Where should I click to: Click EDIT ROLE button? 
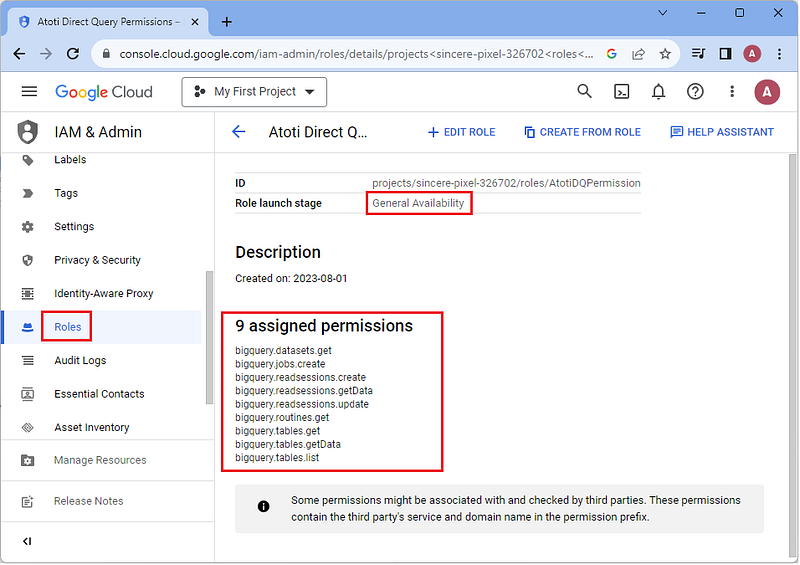coord(461,132)
